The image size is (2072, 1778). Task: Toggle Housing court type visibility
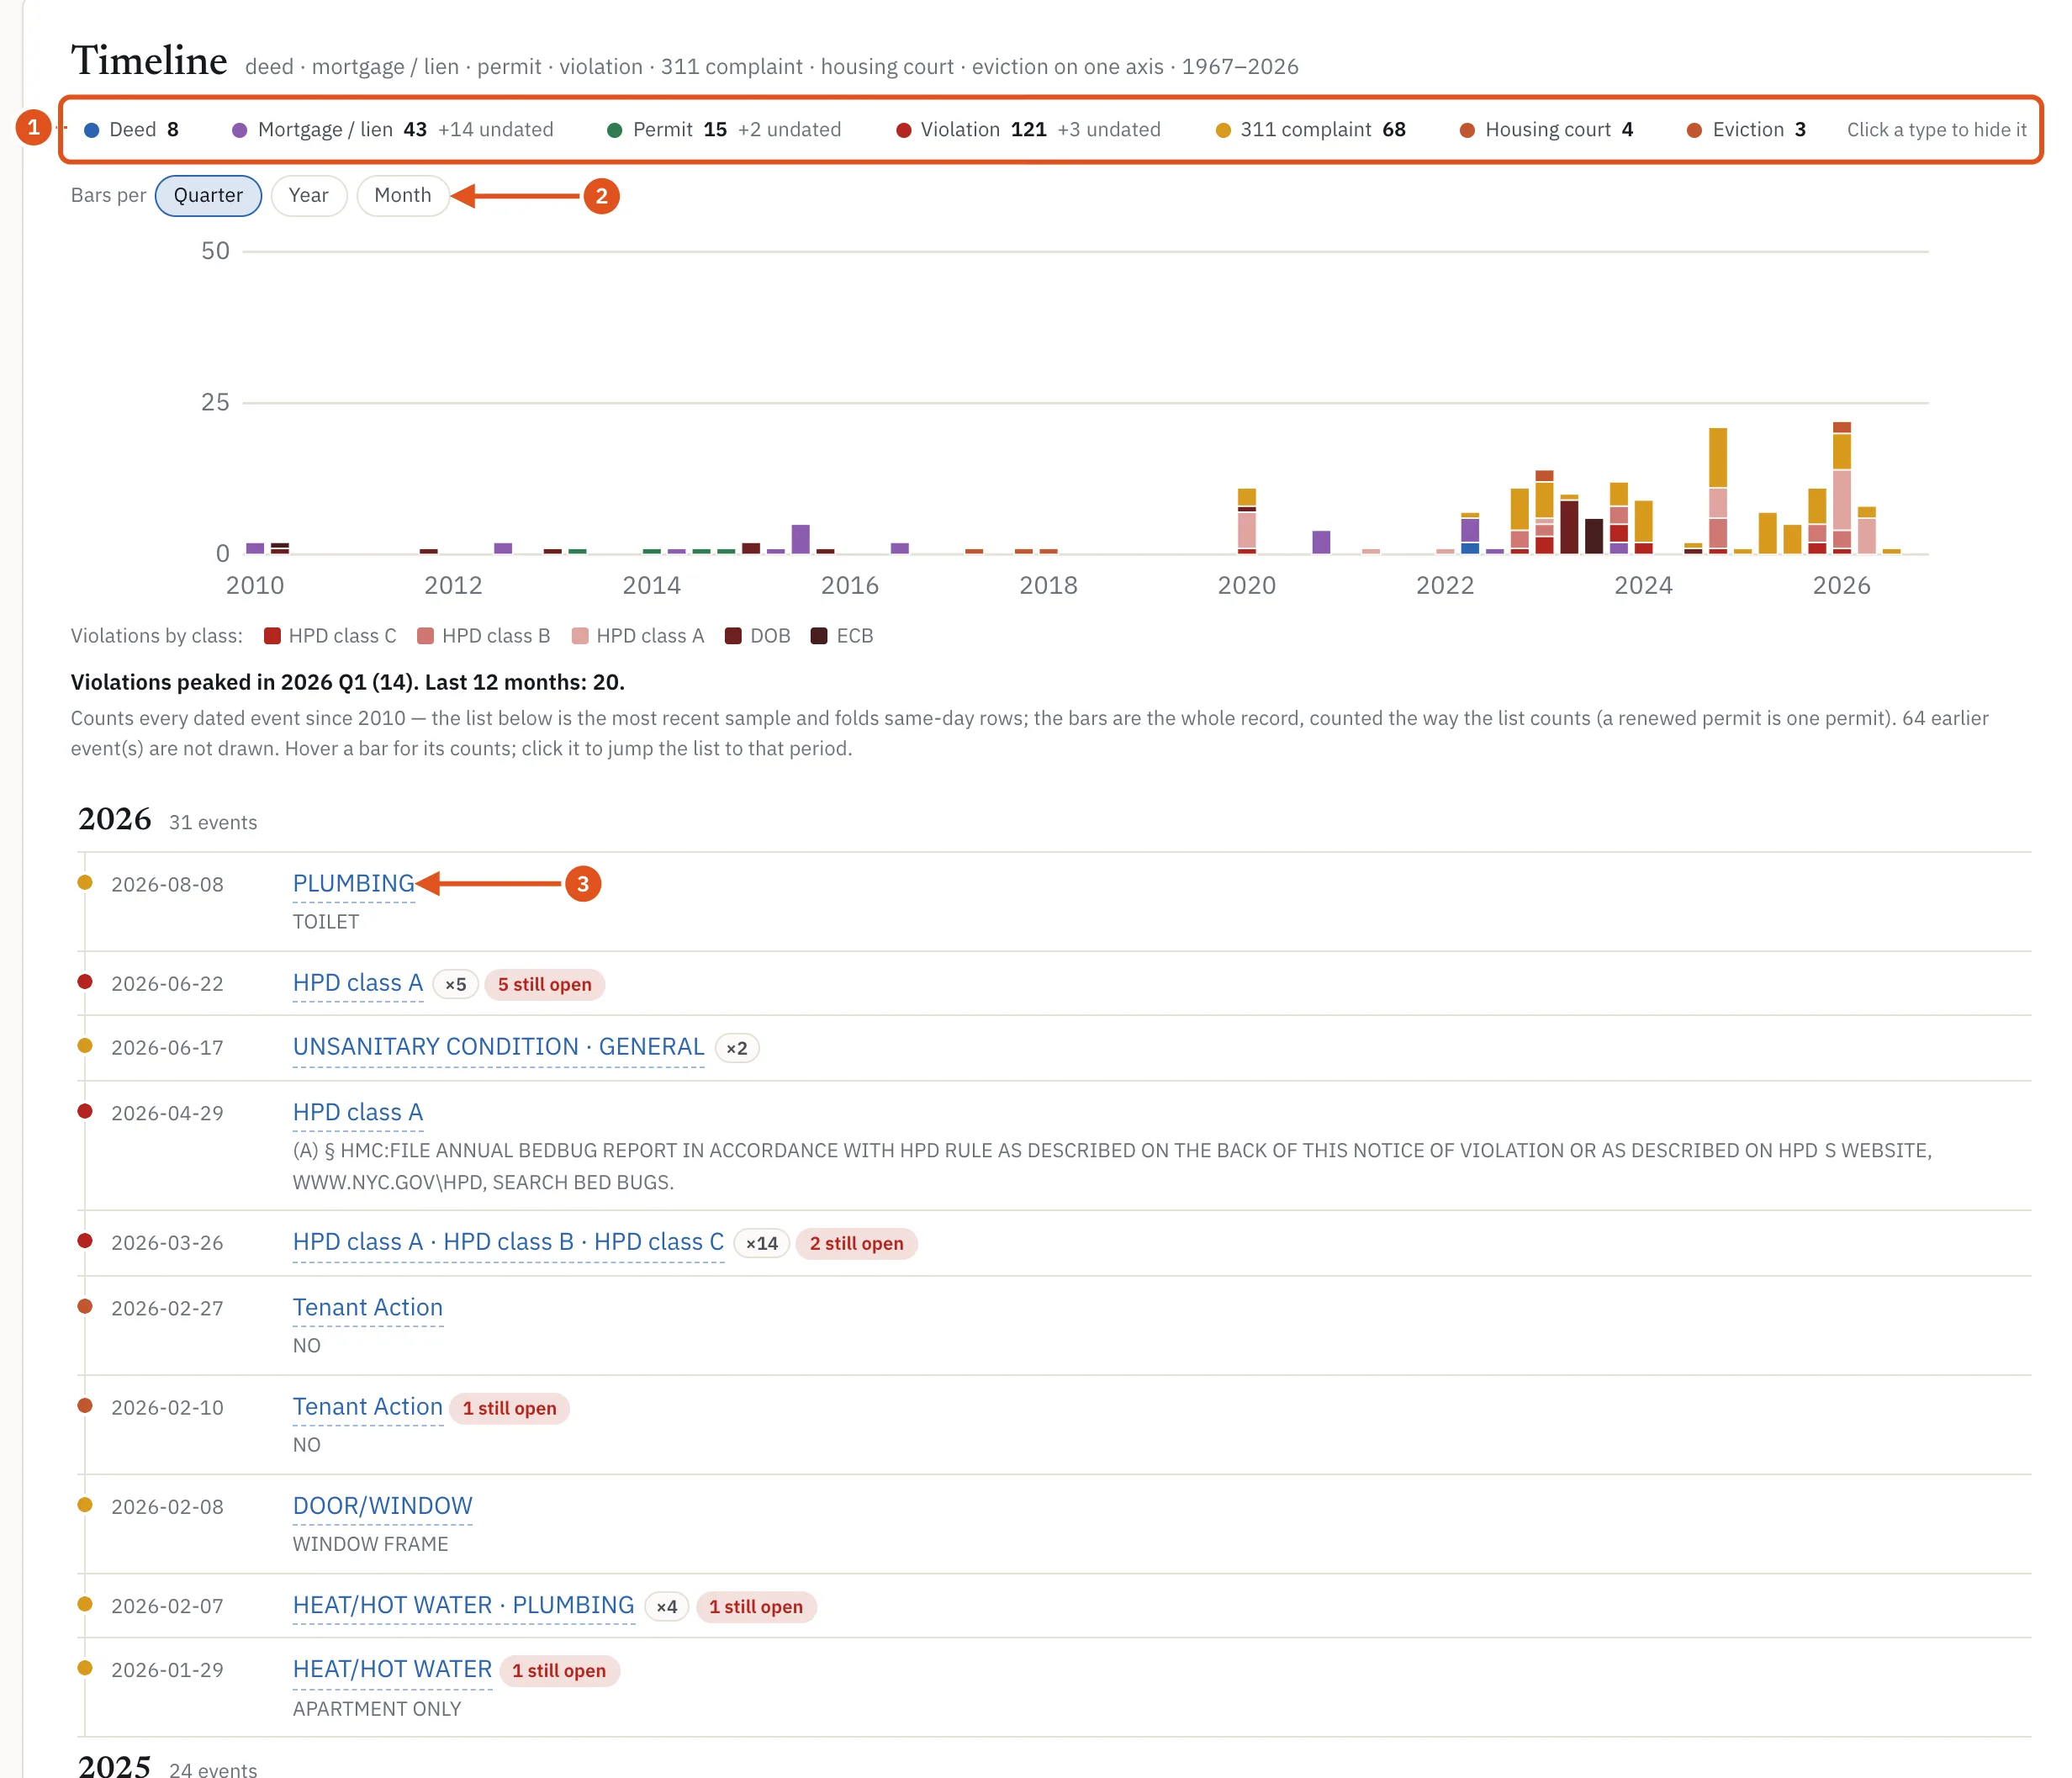(x=1546, y=130)
